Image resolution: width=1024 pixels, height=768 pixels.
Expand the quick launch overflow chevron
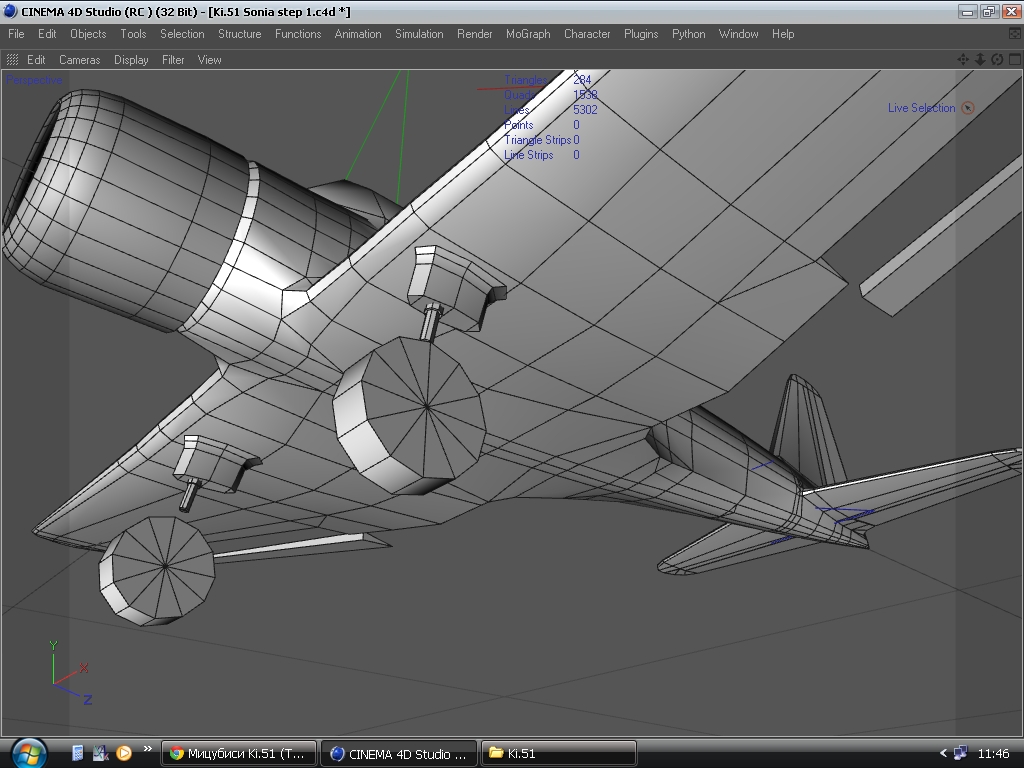pyautogui.click(x=148, y=749)
